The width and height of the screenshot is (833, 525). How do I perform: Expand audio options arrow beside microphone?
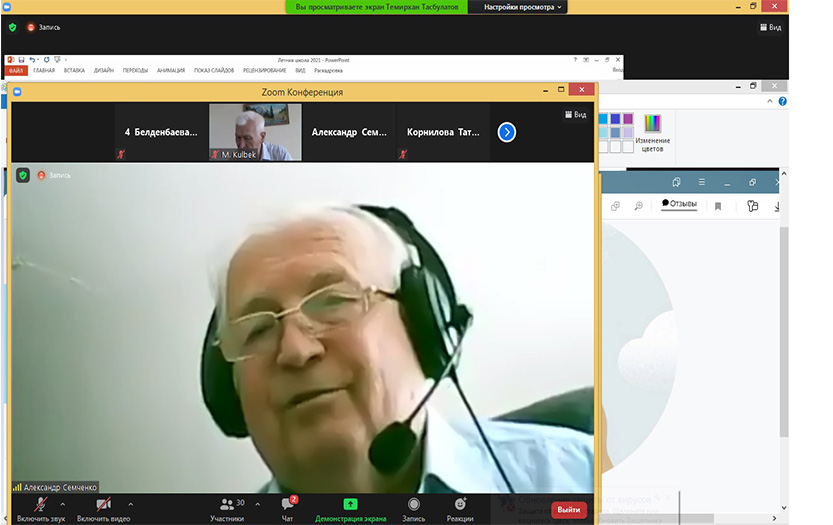[63, 504]
